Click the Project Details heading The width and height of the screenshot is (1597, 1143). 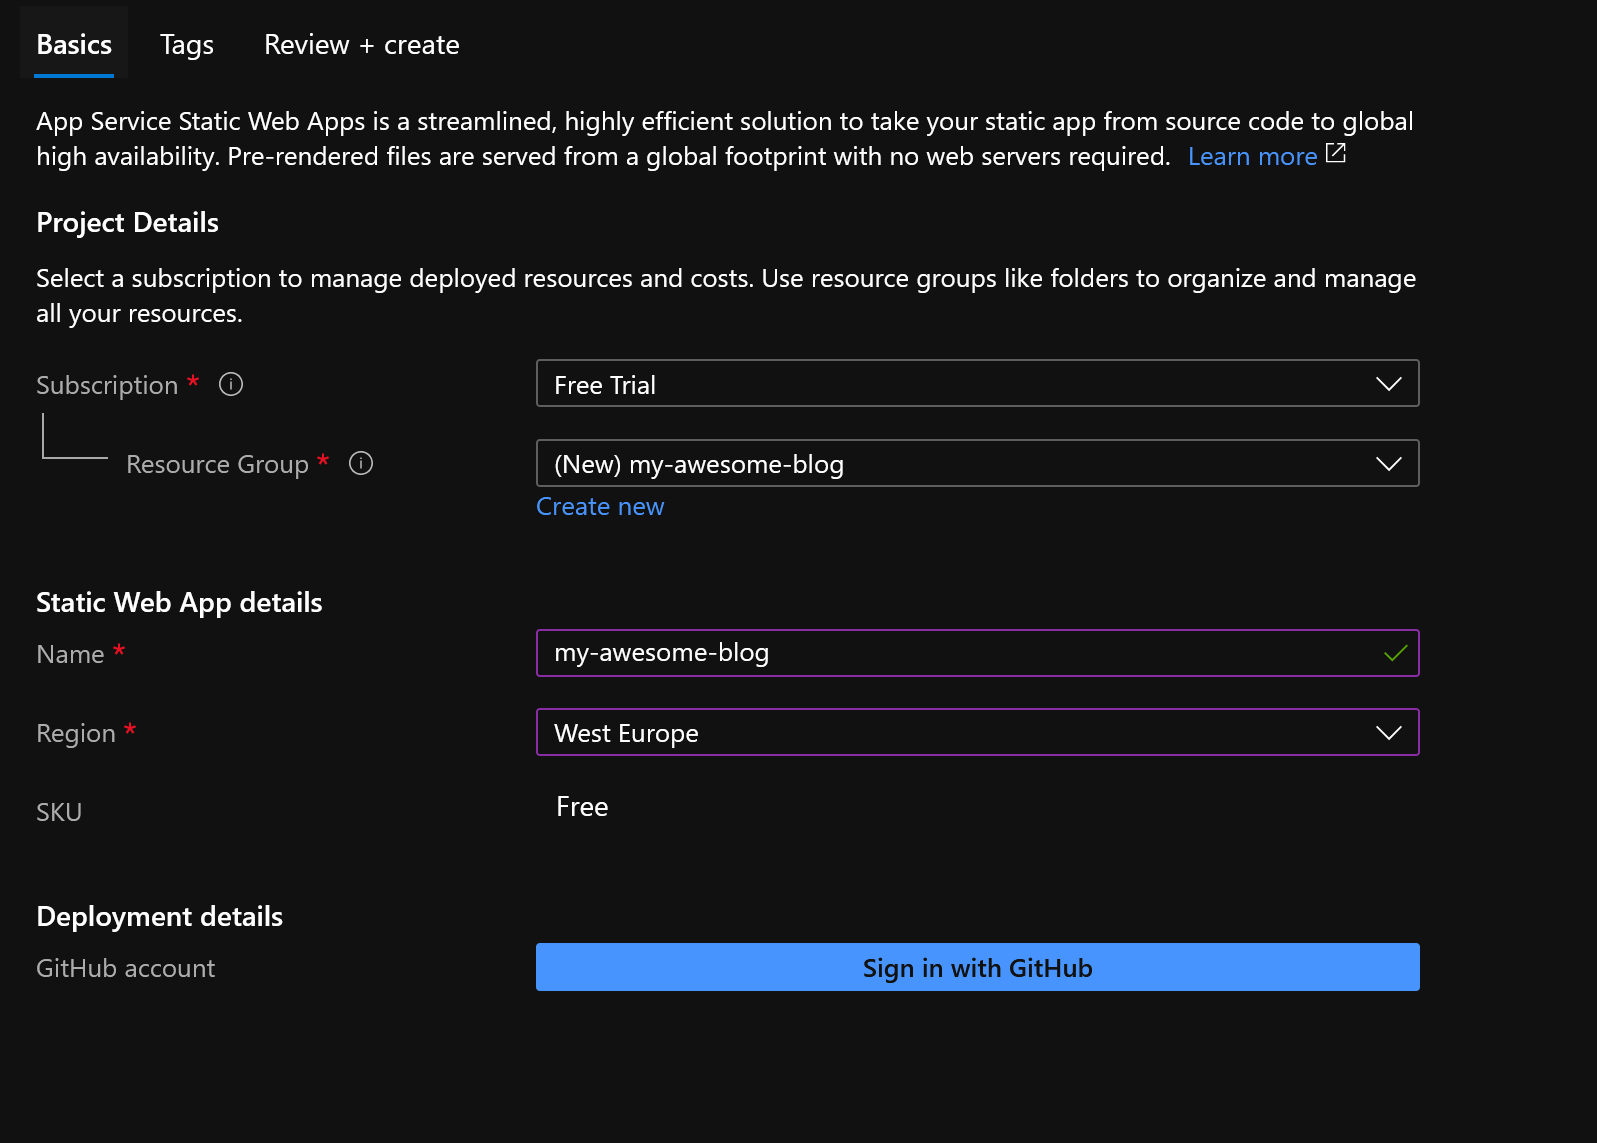coord(127,223)
